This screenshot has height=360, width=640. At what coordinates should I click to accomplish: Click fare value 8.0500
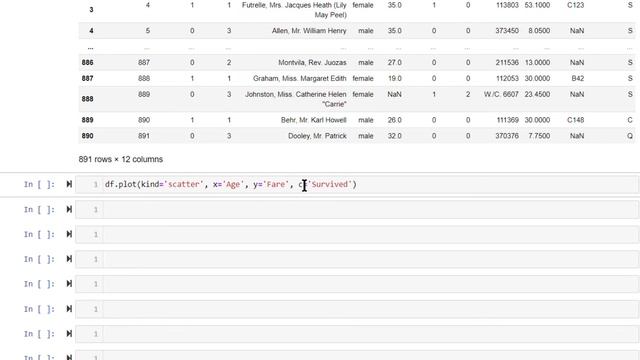pos(539,31)
